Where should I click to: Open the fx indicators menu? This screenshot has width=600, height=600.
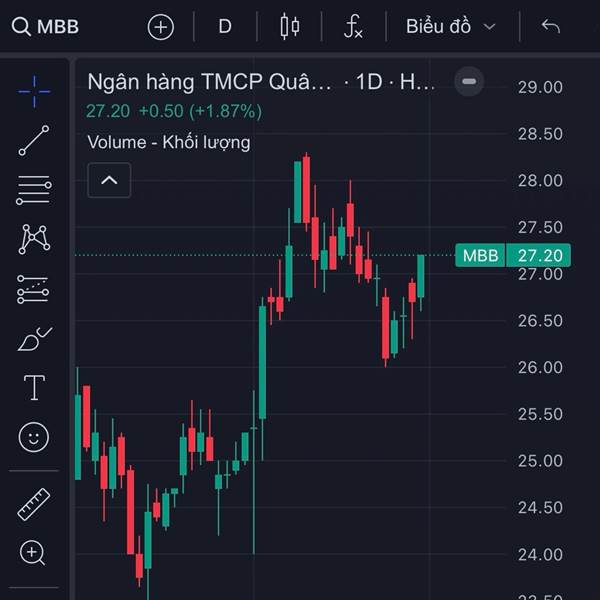click(353, 26)
